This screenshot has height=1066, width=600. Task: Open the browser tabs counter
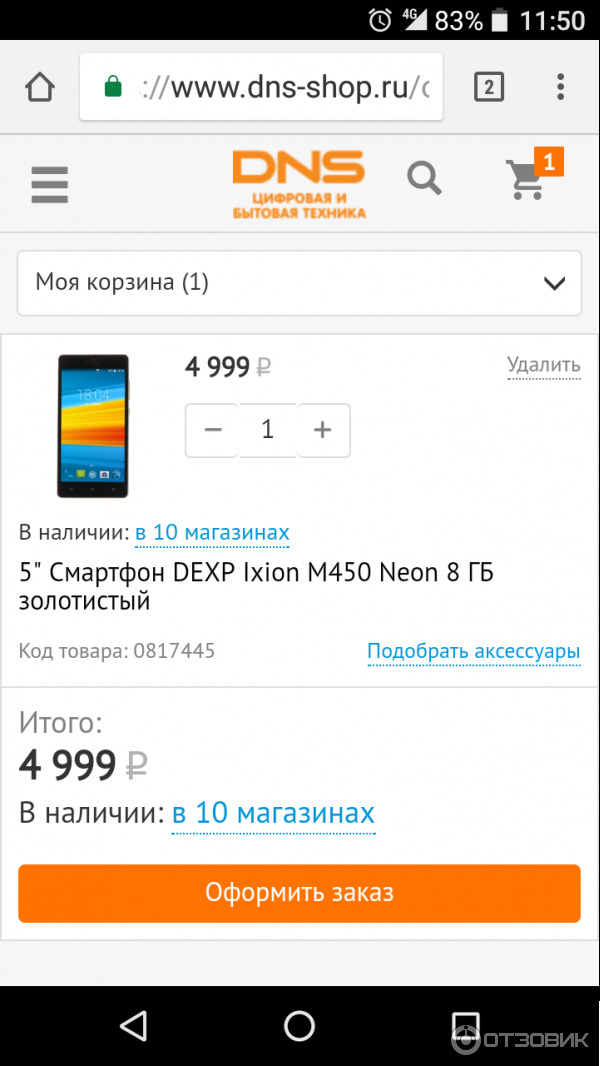(488, 88)
